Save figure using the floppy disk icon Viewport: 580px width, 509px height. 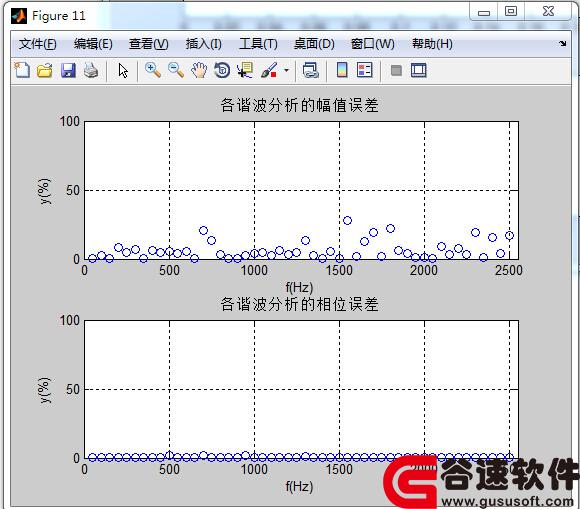click(x=68, y=70)
